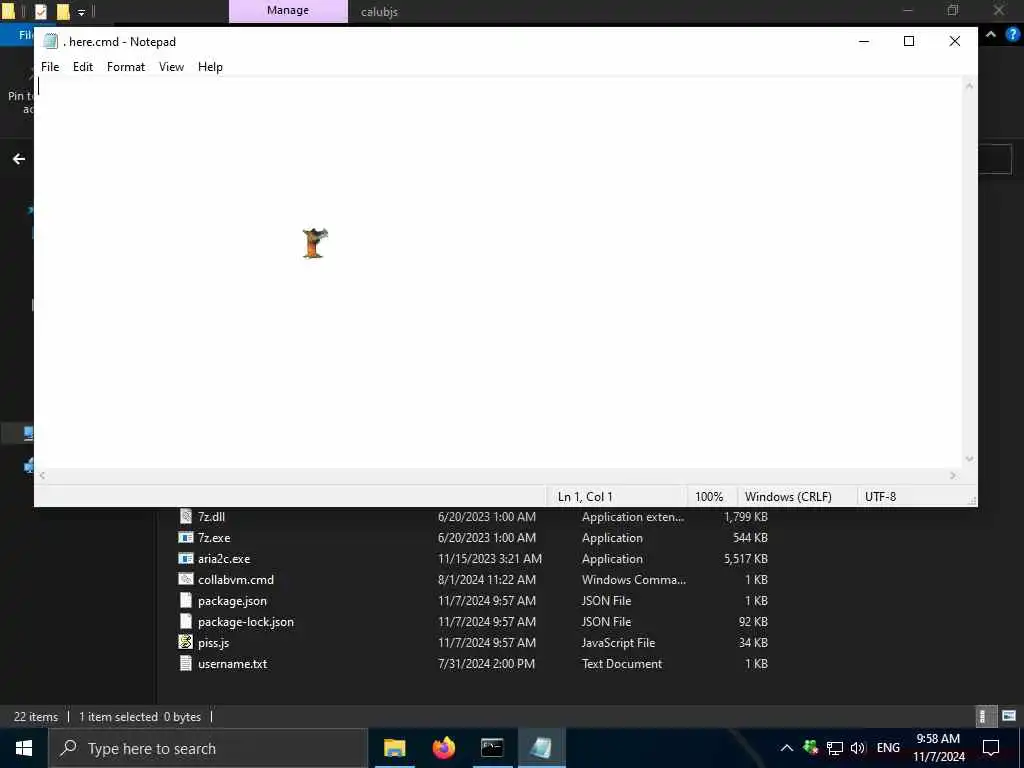Click the Explorer back arrow button
Screen dimensions: 1024x768
coord(19,159)
